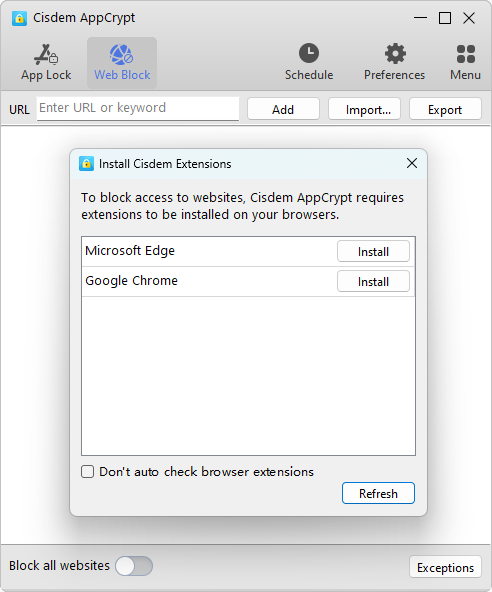Image resolution: width=492 pixels, height=592 pixels.
Task: Open Preferences gear icon
Action: pos(395,53)
